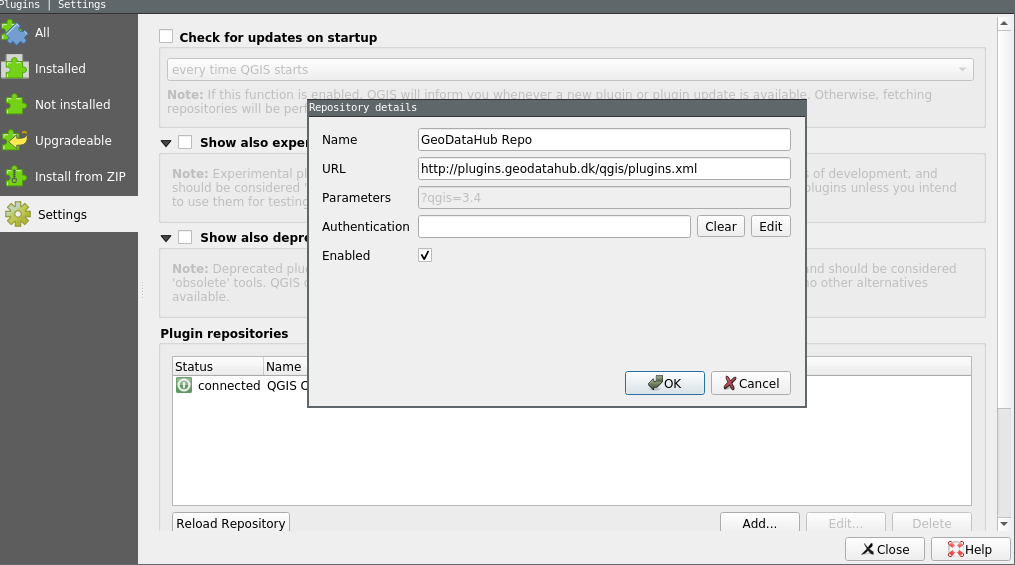Click the Reload Repository button

point(230,523)
